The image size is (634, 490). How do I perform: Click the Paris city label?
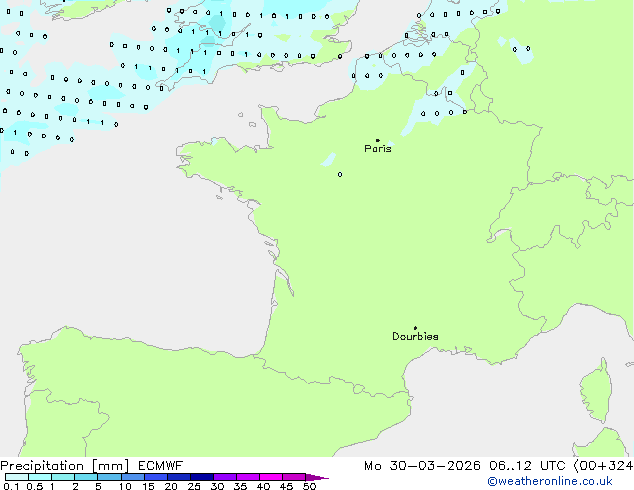(378, 149)
